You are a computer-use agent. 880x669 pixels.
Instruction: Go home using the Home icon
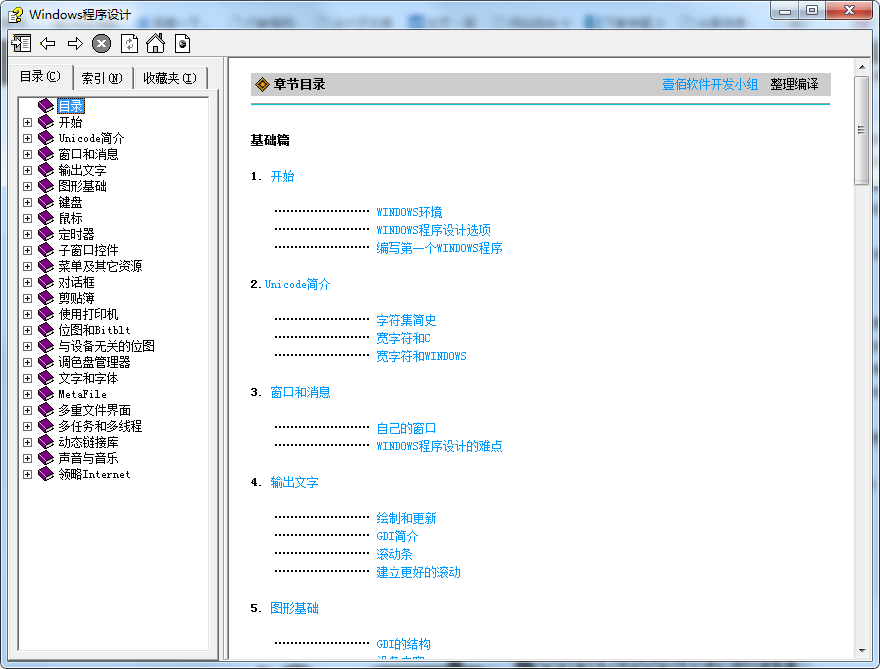click(x=153, y=42)
